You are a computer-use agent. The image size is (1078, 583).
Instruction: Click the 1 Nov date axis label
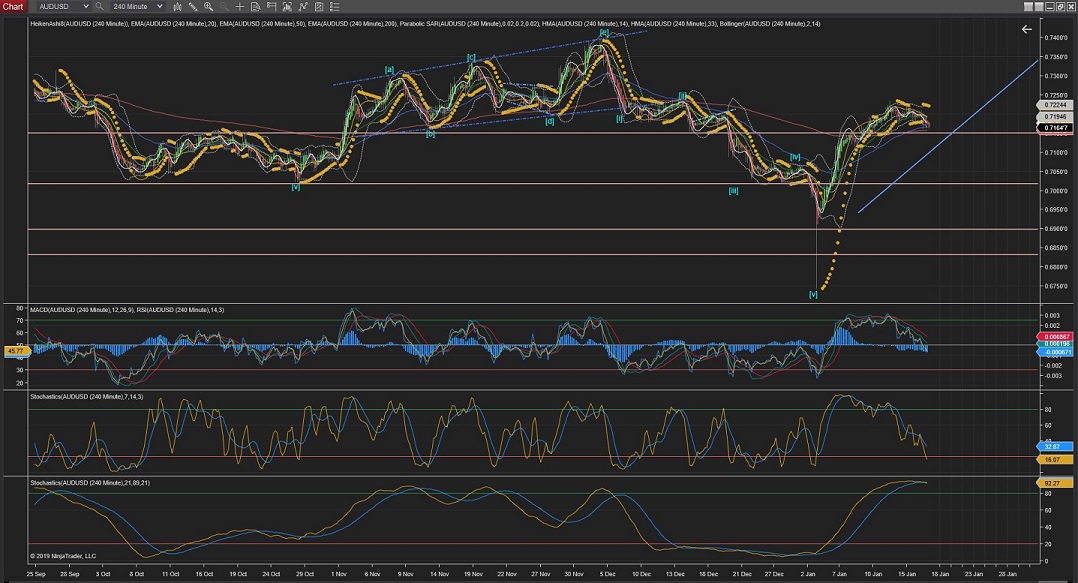click(x=338, y=574)
